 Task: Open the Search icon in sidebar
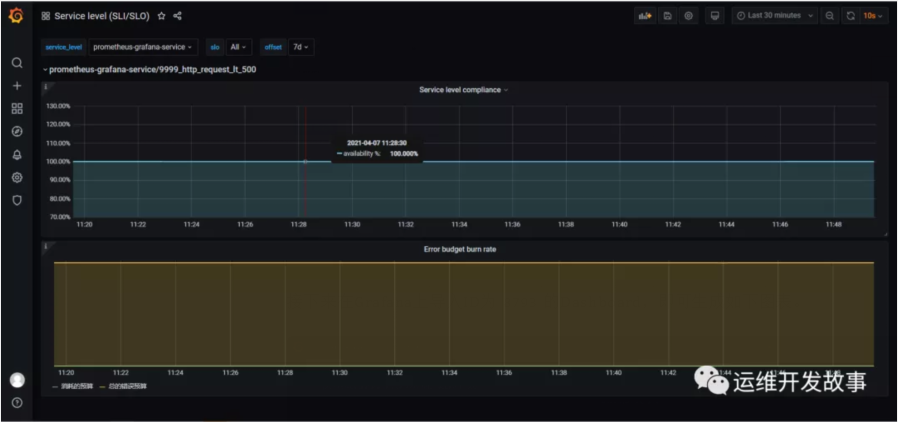16,63
